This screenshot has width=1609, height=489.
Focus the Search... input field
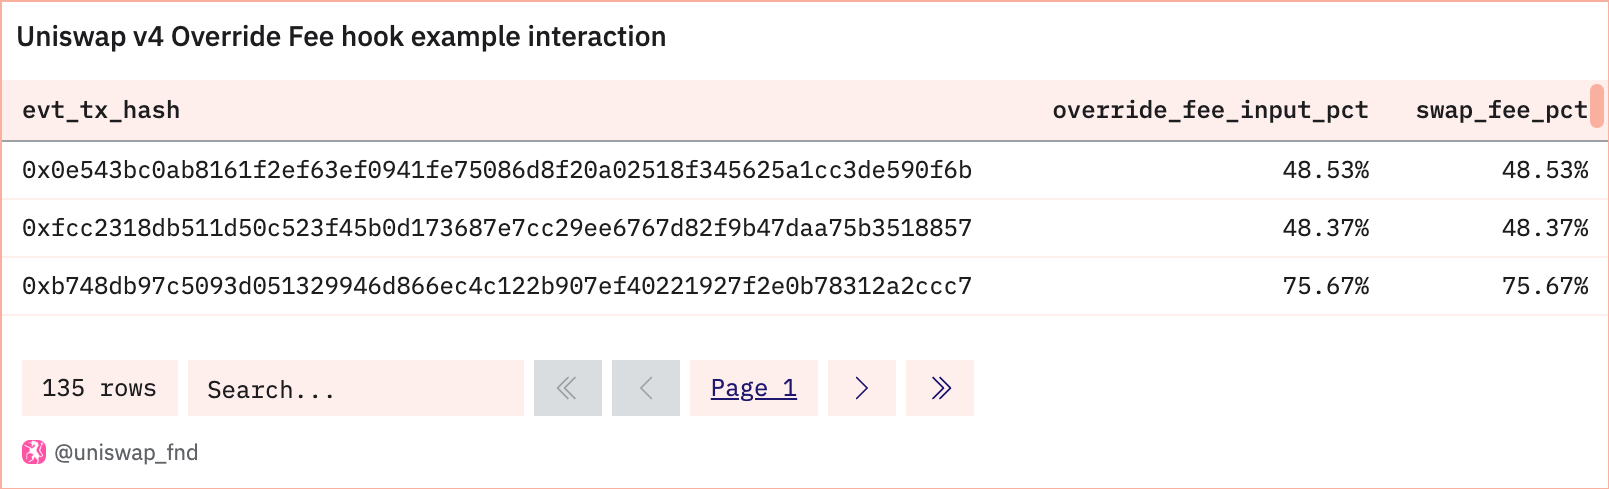[356, 388]
